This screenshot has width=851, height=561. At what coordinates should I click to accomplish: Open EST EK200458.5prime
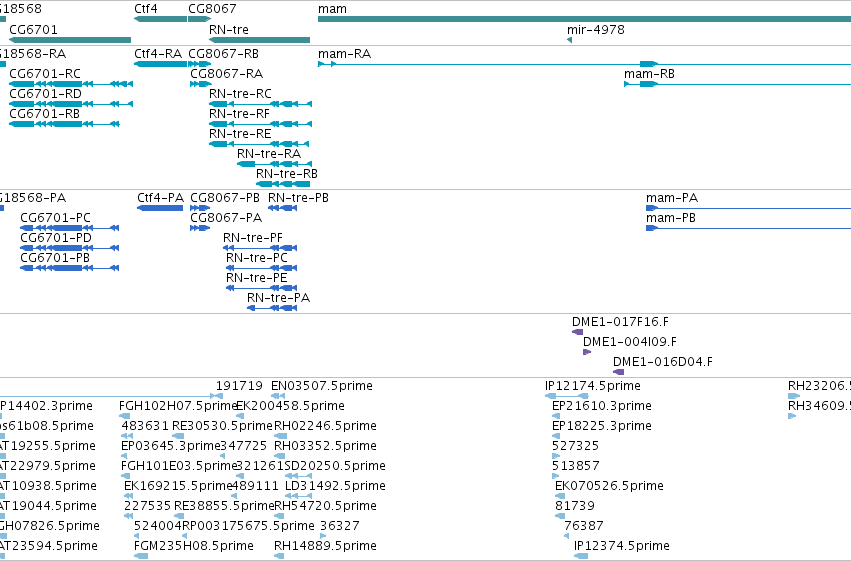[290, 406]
